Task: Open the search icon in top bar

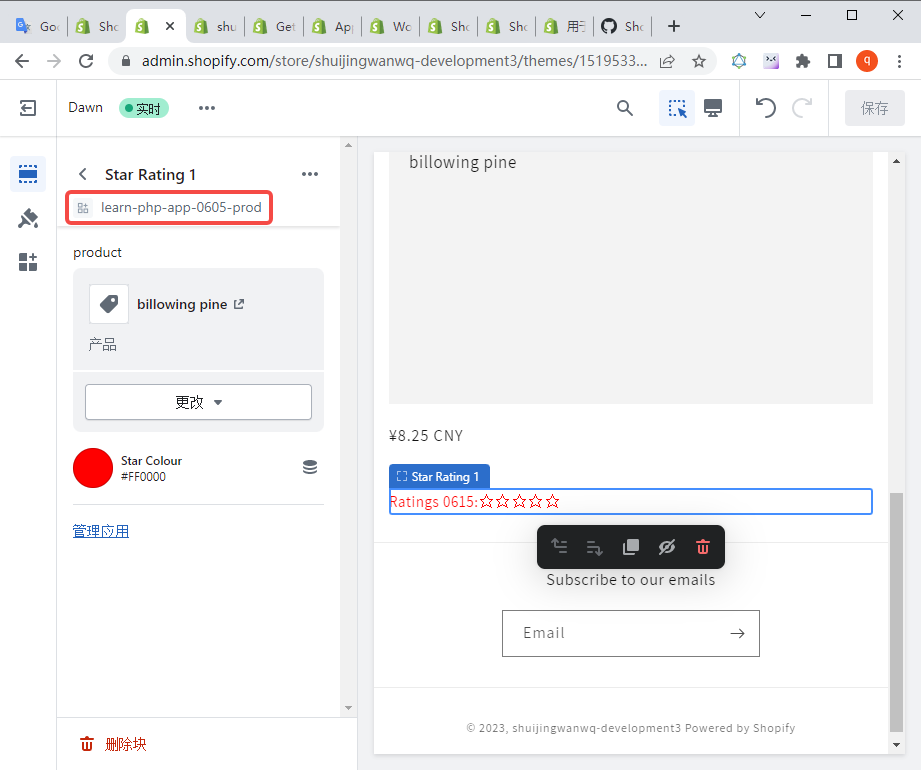Action: pos(625,108)
